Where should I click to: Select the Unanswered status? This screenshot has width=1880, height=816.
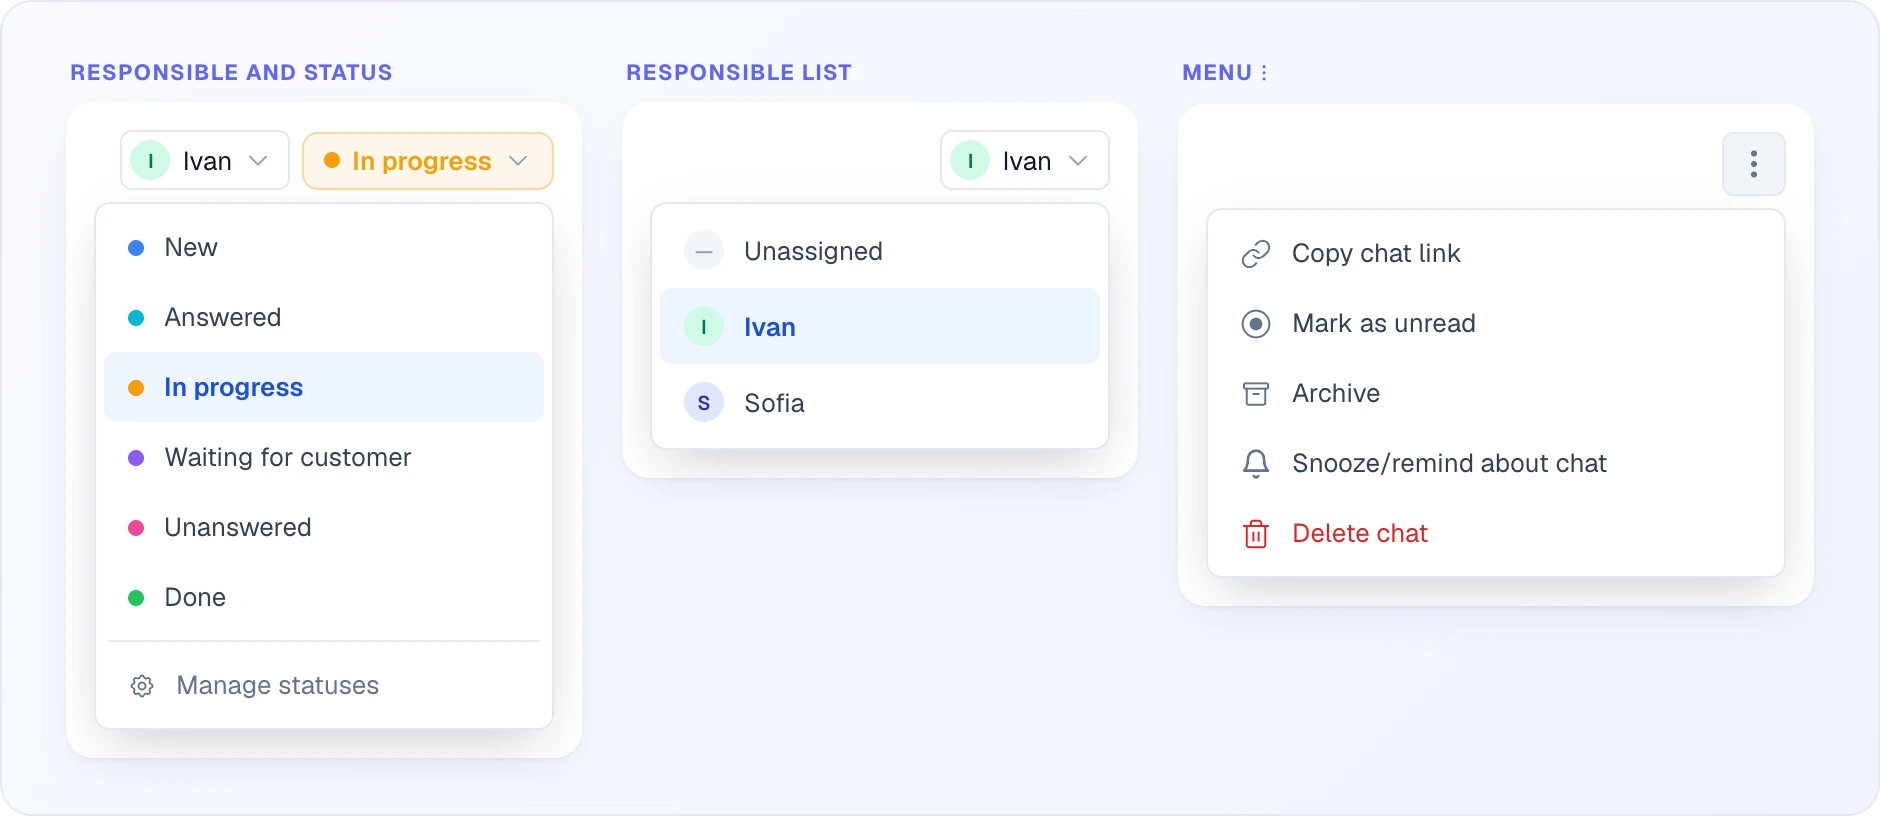324,528
